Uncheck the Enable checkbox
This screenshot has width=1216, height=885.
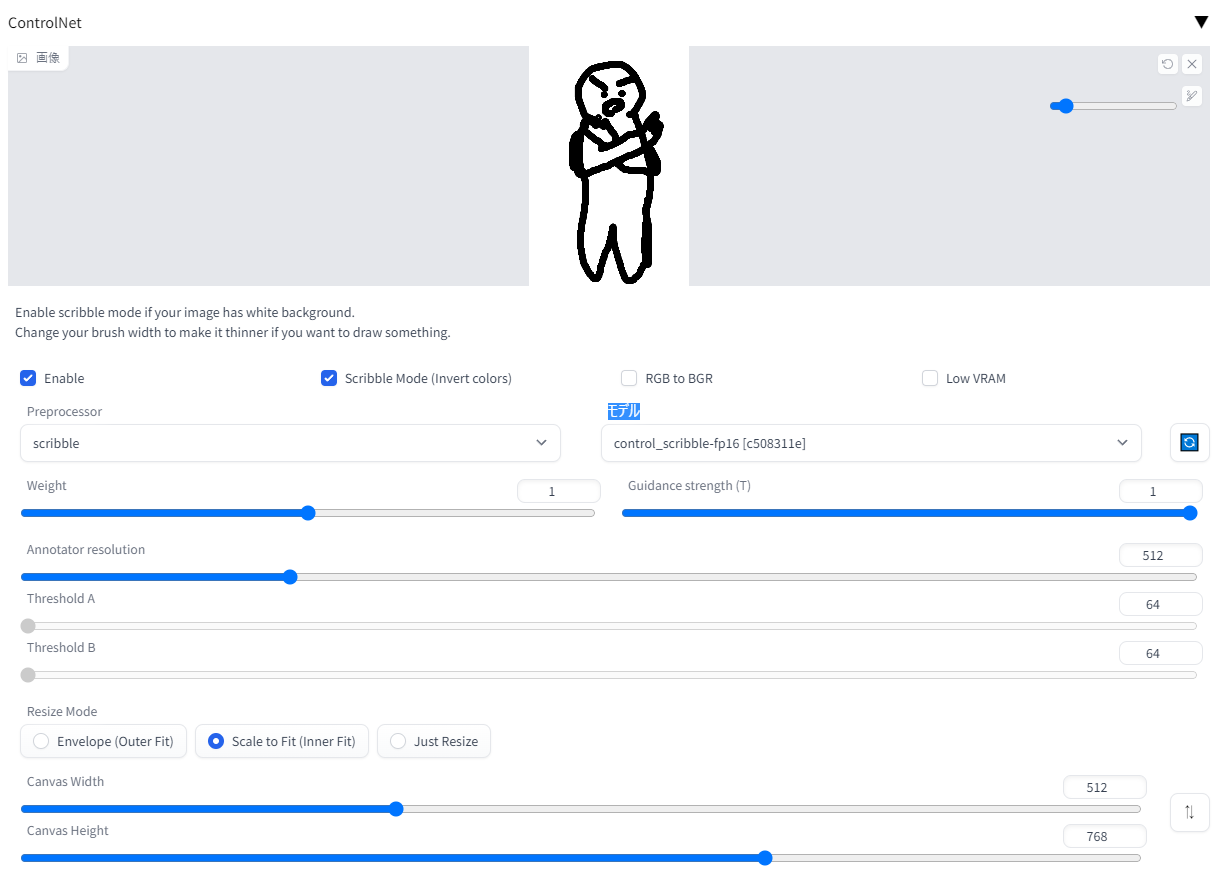click(x=28, y=378)
